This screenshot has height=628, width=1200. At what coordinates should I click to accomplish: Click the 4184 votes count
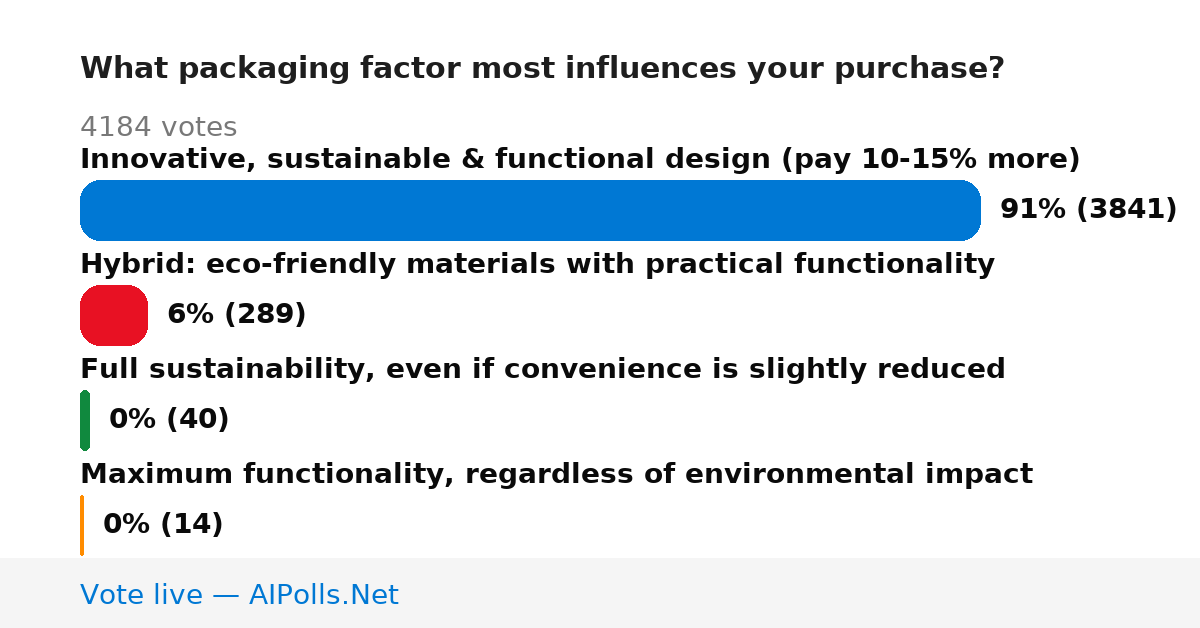pos(158,127)
